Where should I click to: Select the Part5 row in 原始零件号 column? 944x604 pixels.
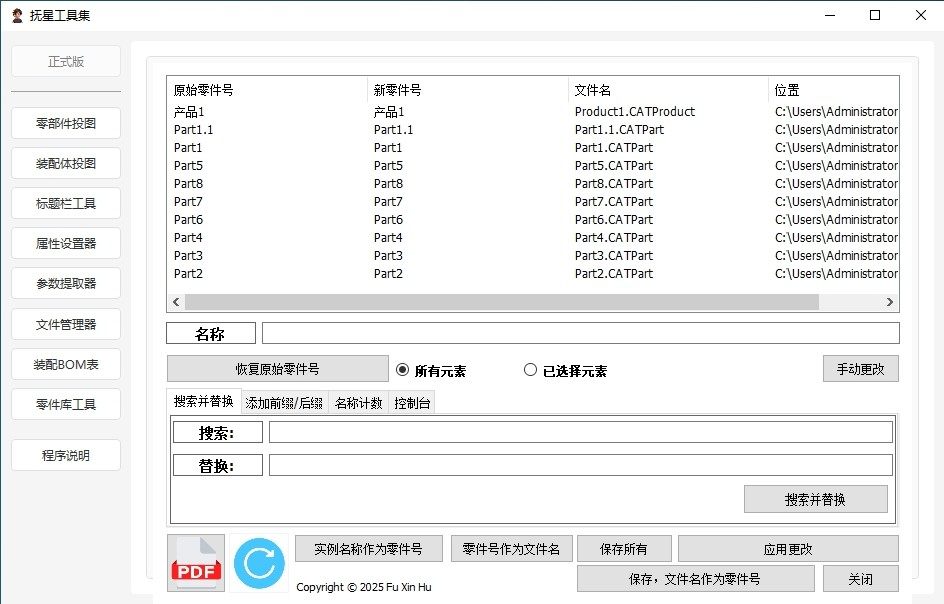point(188,166)
